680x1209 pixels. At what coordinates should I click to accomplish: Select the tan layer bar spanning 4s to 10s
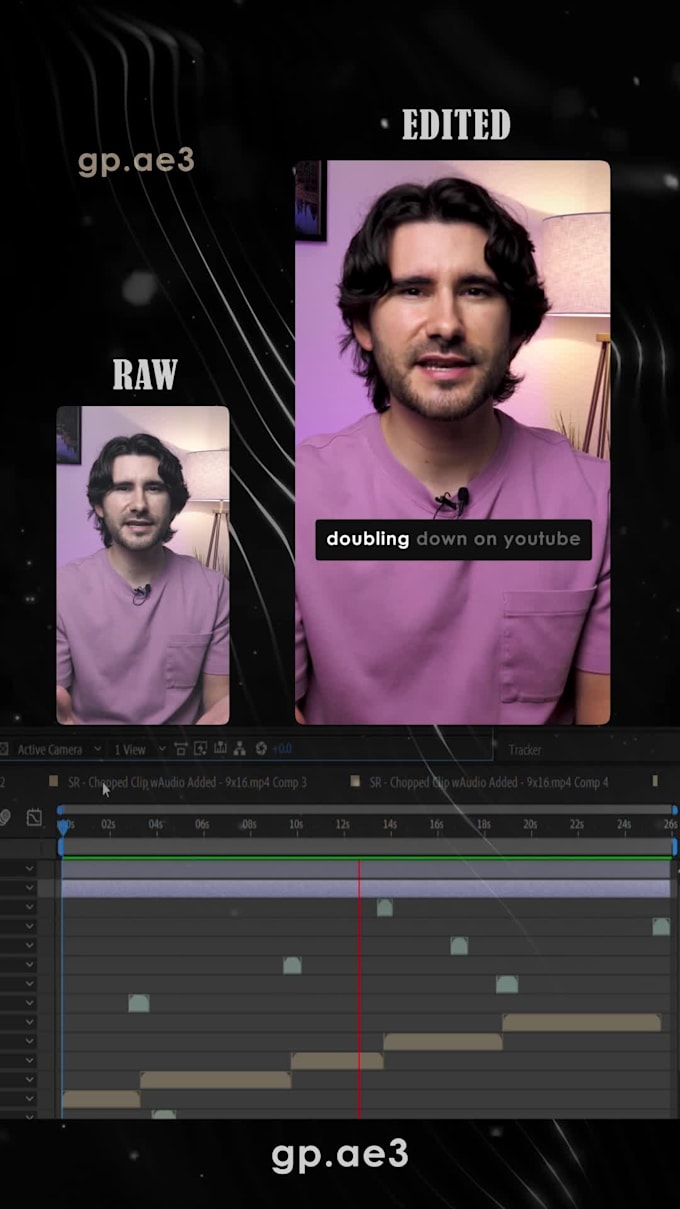tap(216, 1080)
